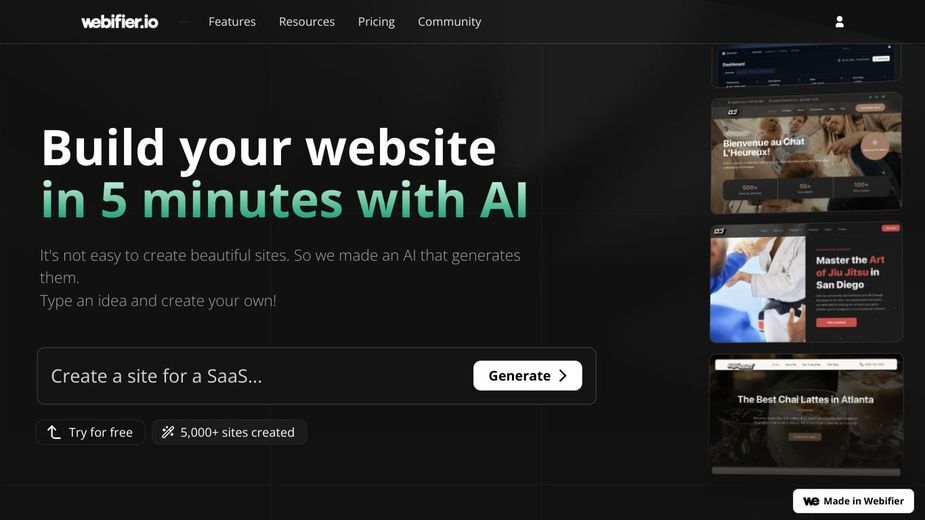
Task: Open the Resources menu
Action: click(x=307, y=22)
